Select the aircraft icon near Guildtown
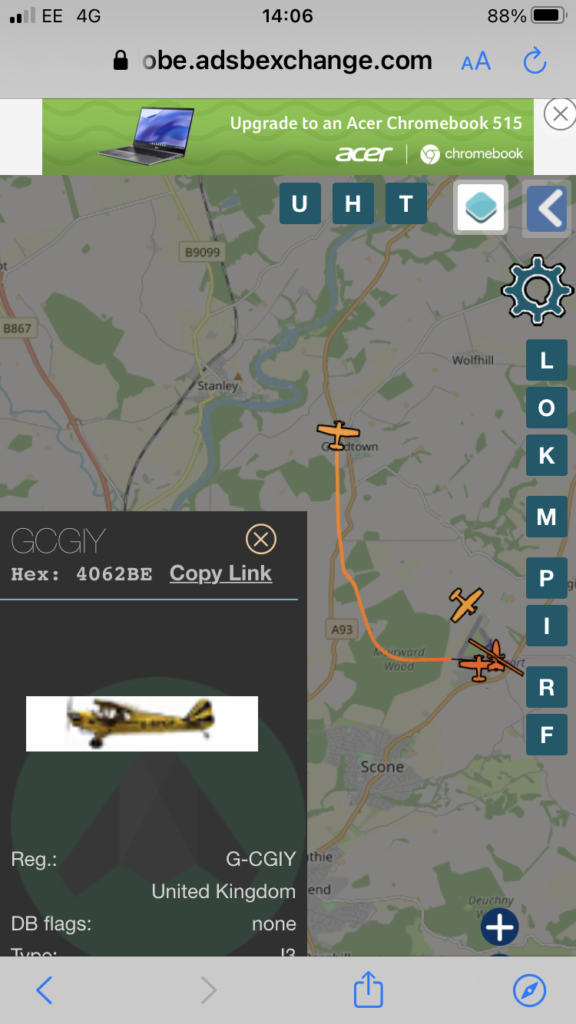Screen dimensions: 576x1024 click(338, 434)
